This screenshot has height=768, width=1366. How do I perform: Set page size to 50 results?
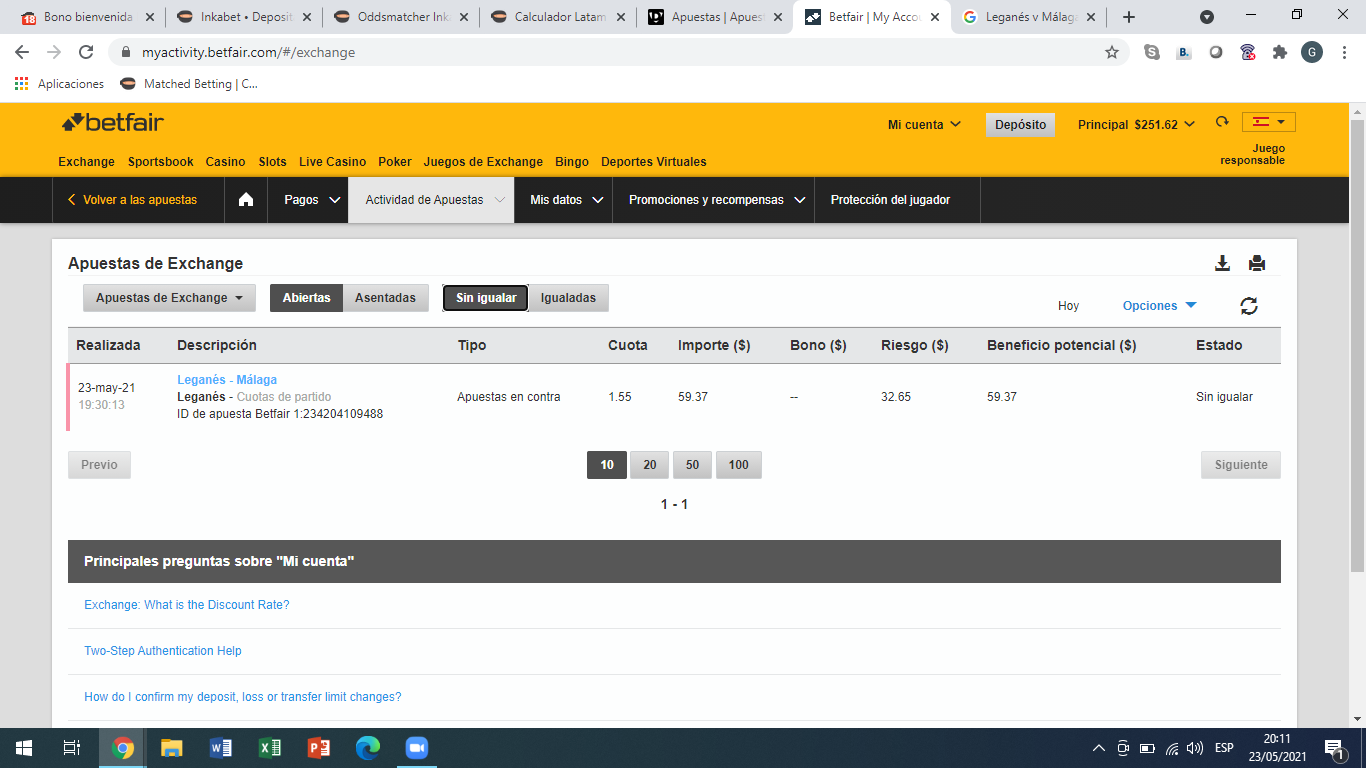click(692, 465)
